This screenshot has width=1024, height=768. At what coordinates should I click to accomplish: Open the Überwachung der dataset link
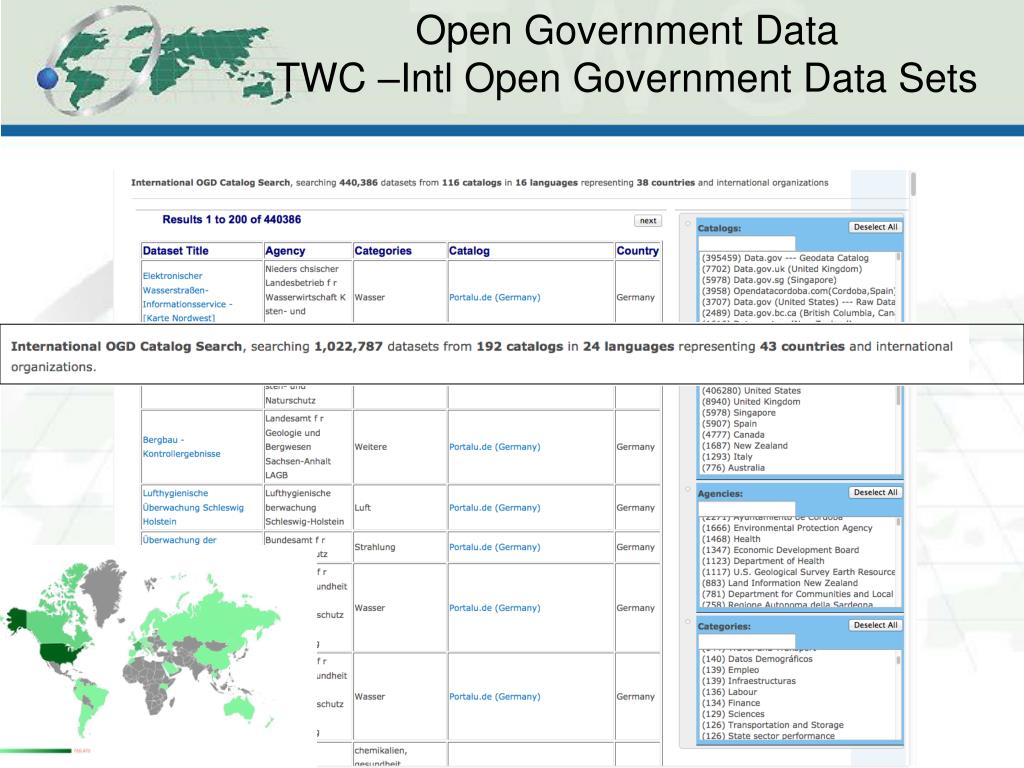(x=180, y=540)
